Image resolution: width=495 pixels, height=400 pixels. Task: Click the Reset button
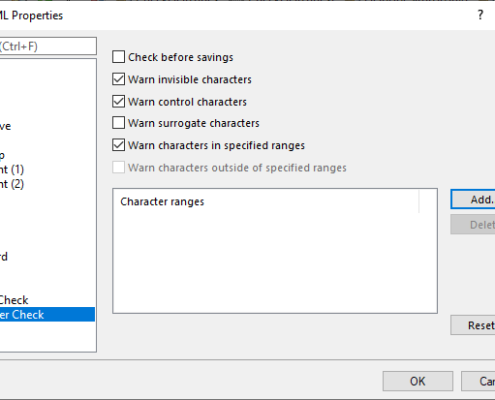coord(473,325)
